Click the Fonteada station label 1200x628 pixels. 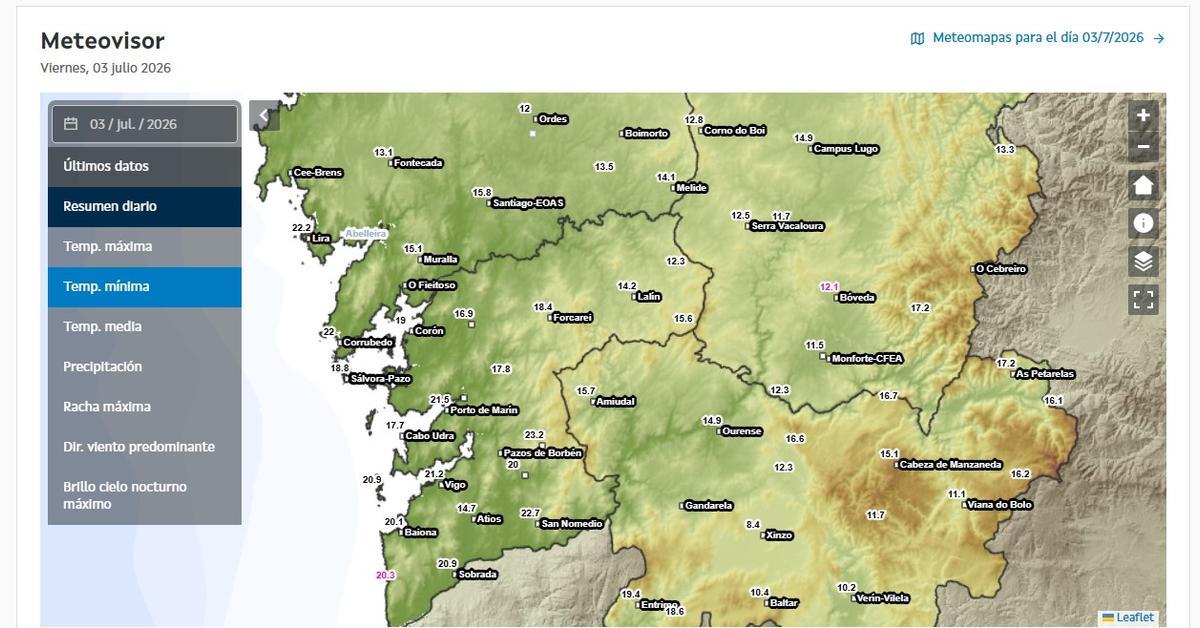pyautogui.click(x=419, y=163)
